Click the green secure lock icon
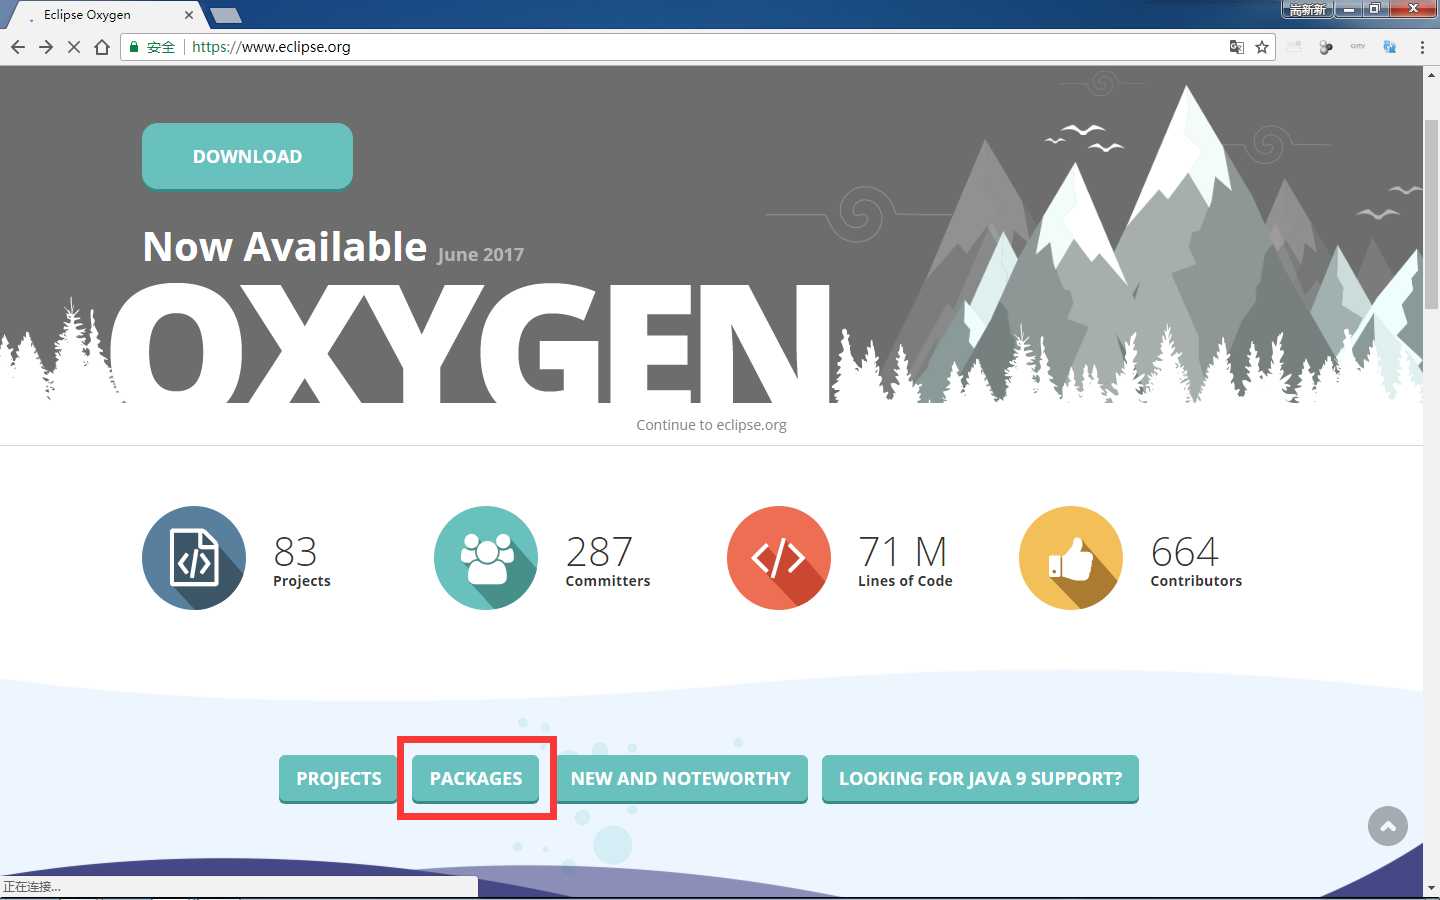Image resolution: width=1440 pixels, height=900 pixels. pos(134,47)
